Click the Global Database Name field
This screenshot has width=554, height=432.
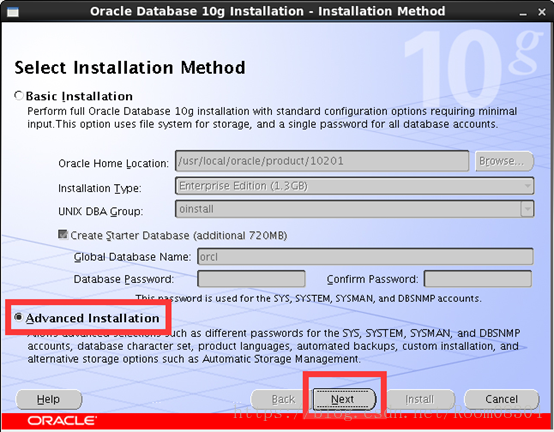(365, 257)
